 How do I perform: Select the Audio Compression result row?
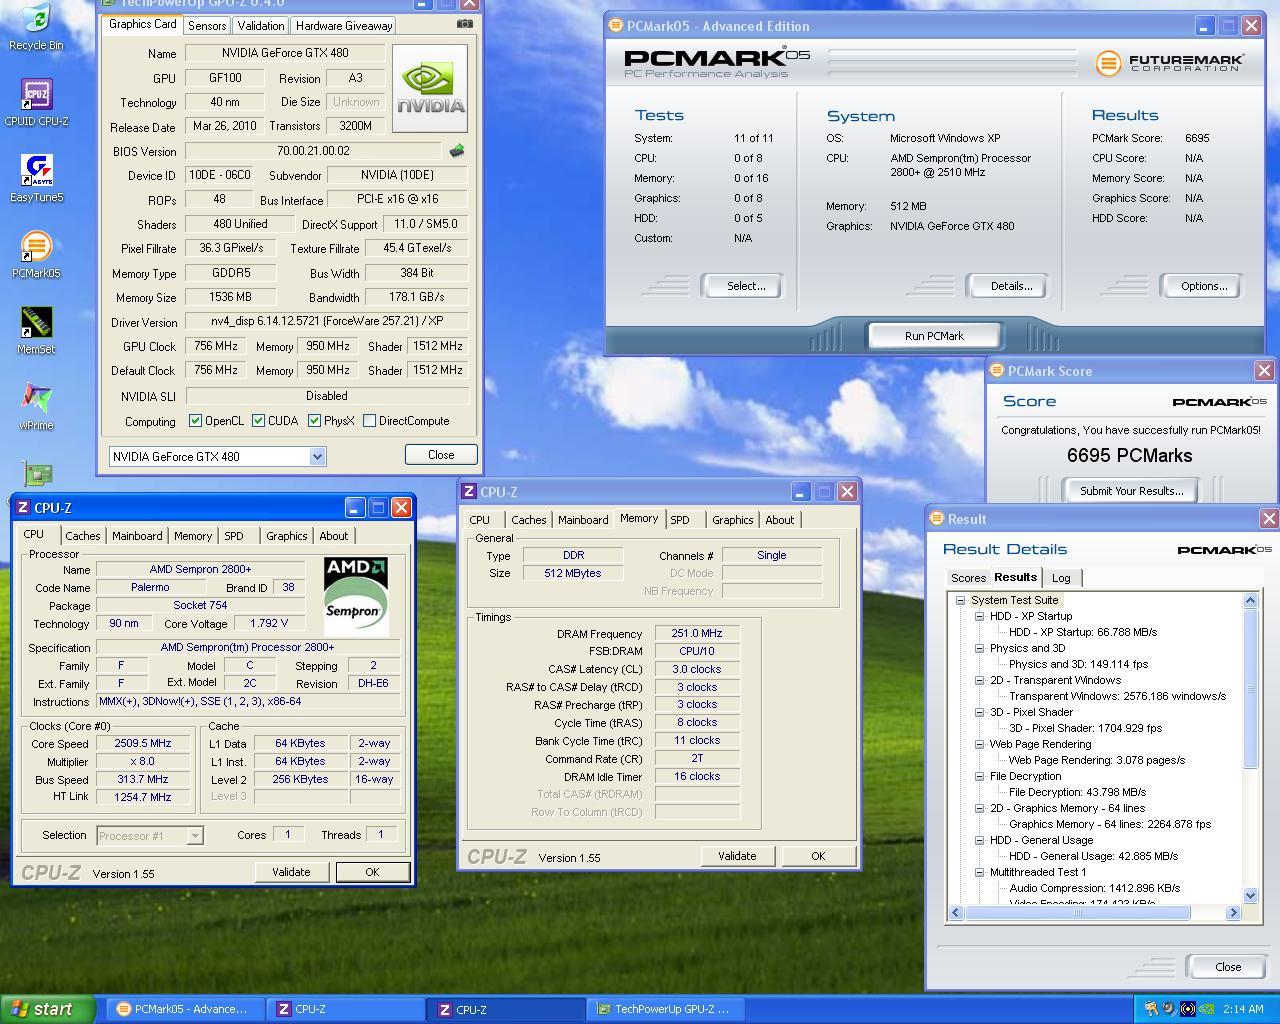point(1095,888)
